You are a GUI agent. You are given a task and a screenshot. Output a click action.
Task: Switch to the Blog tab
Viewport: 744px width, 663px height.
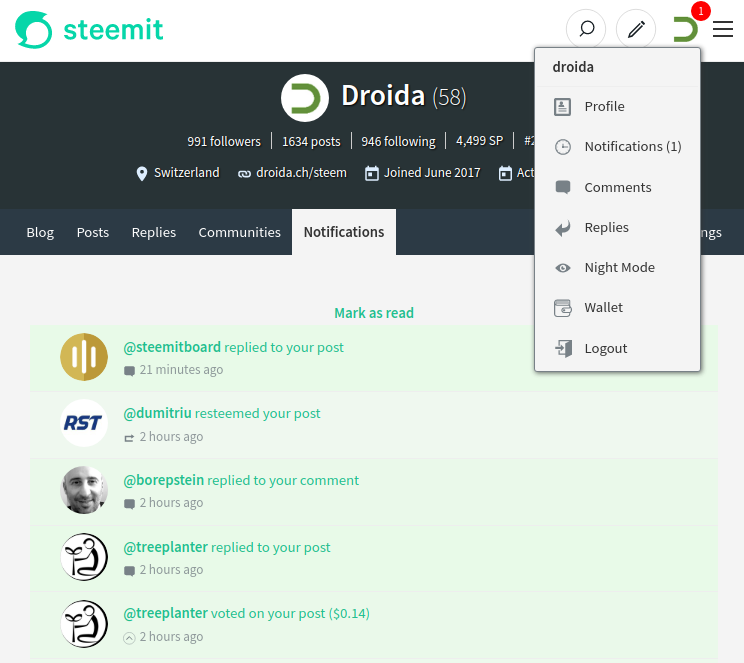point(40,232)
